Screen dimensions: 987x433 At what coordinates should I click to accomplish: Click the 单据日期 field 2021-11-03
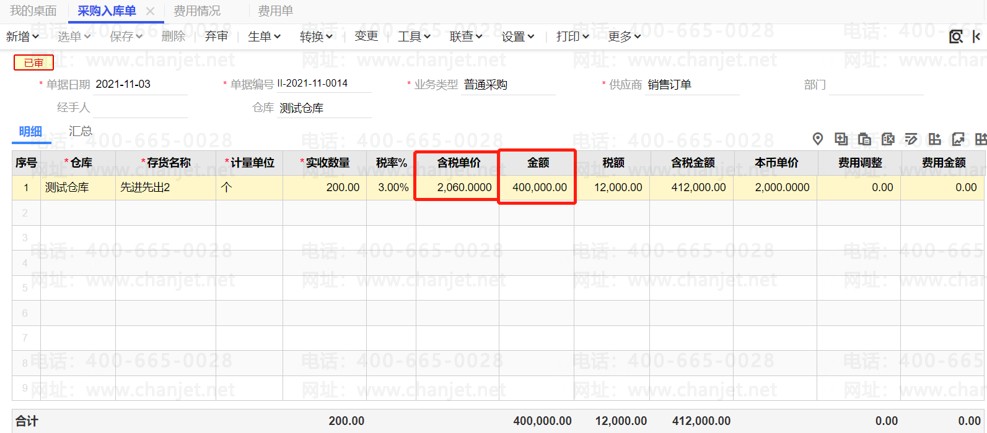(x=140, y=84)
